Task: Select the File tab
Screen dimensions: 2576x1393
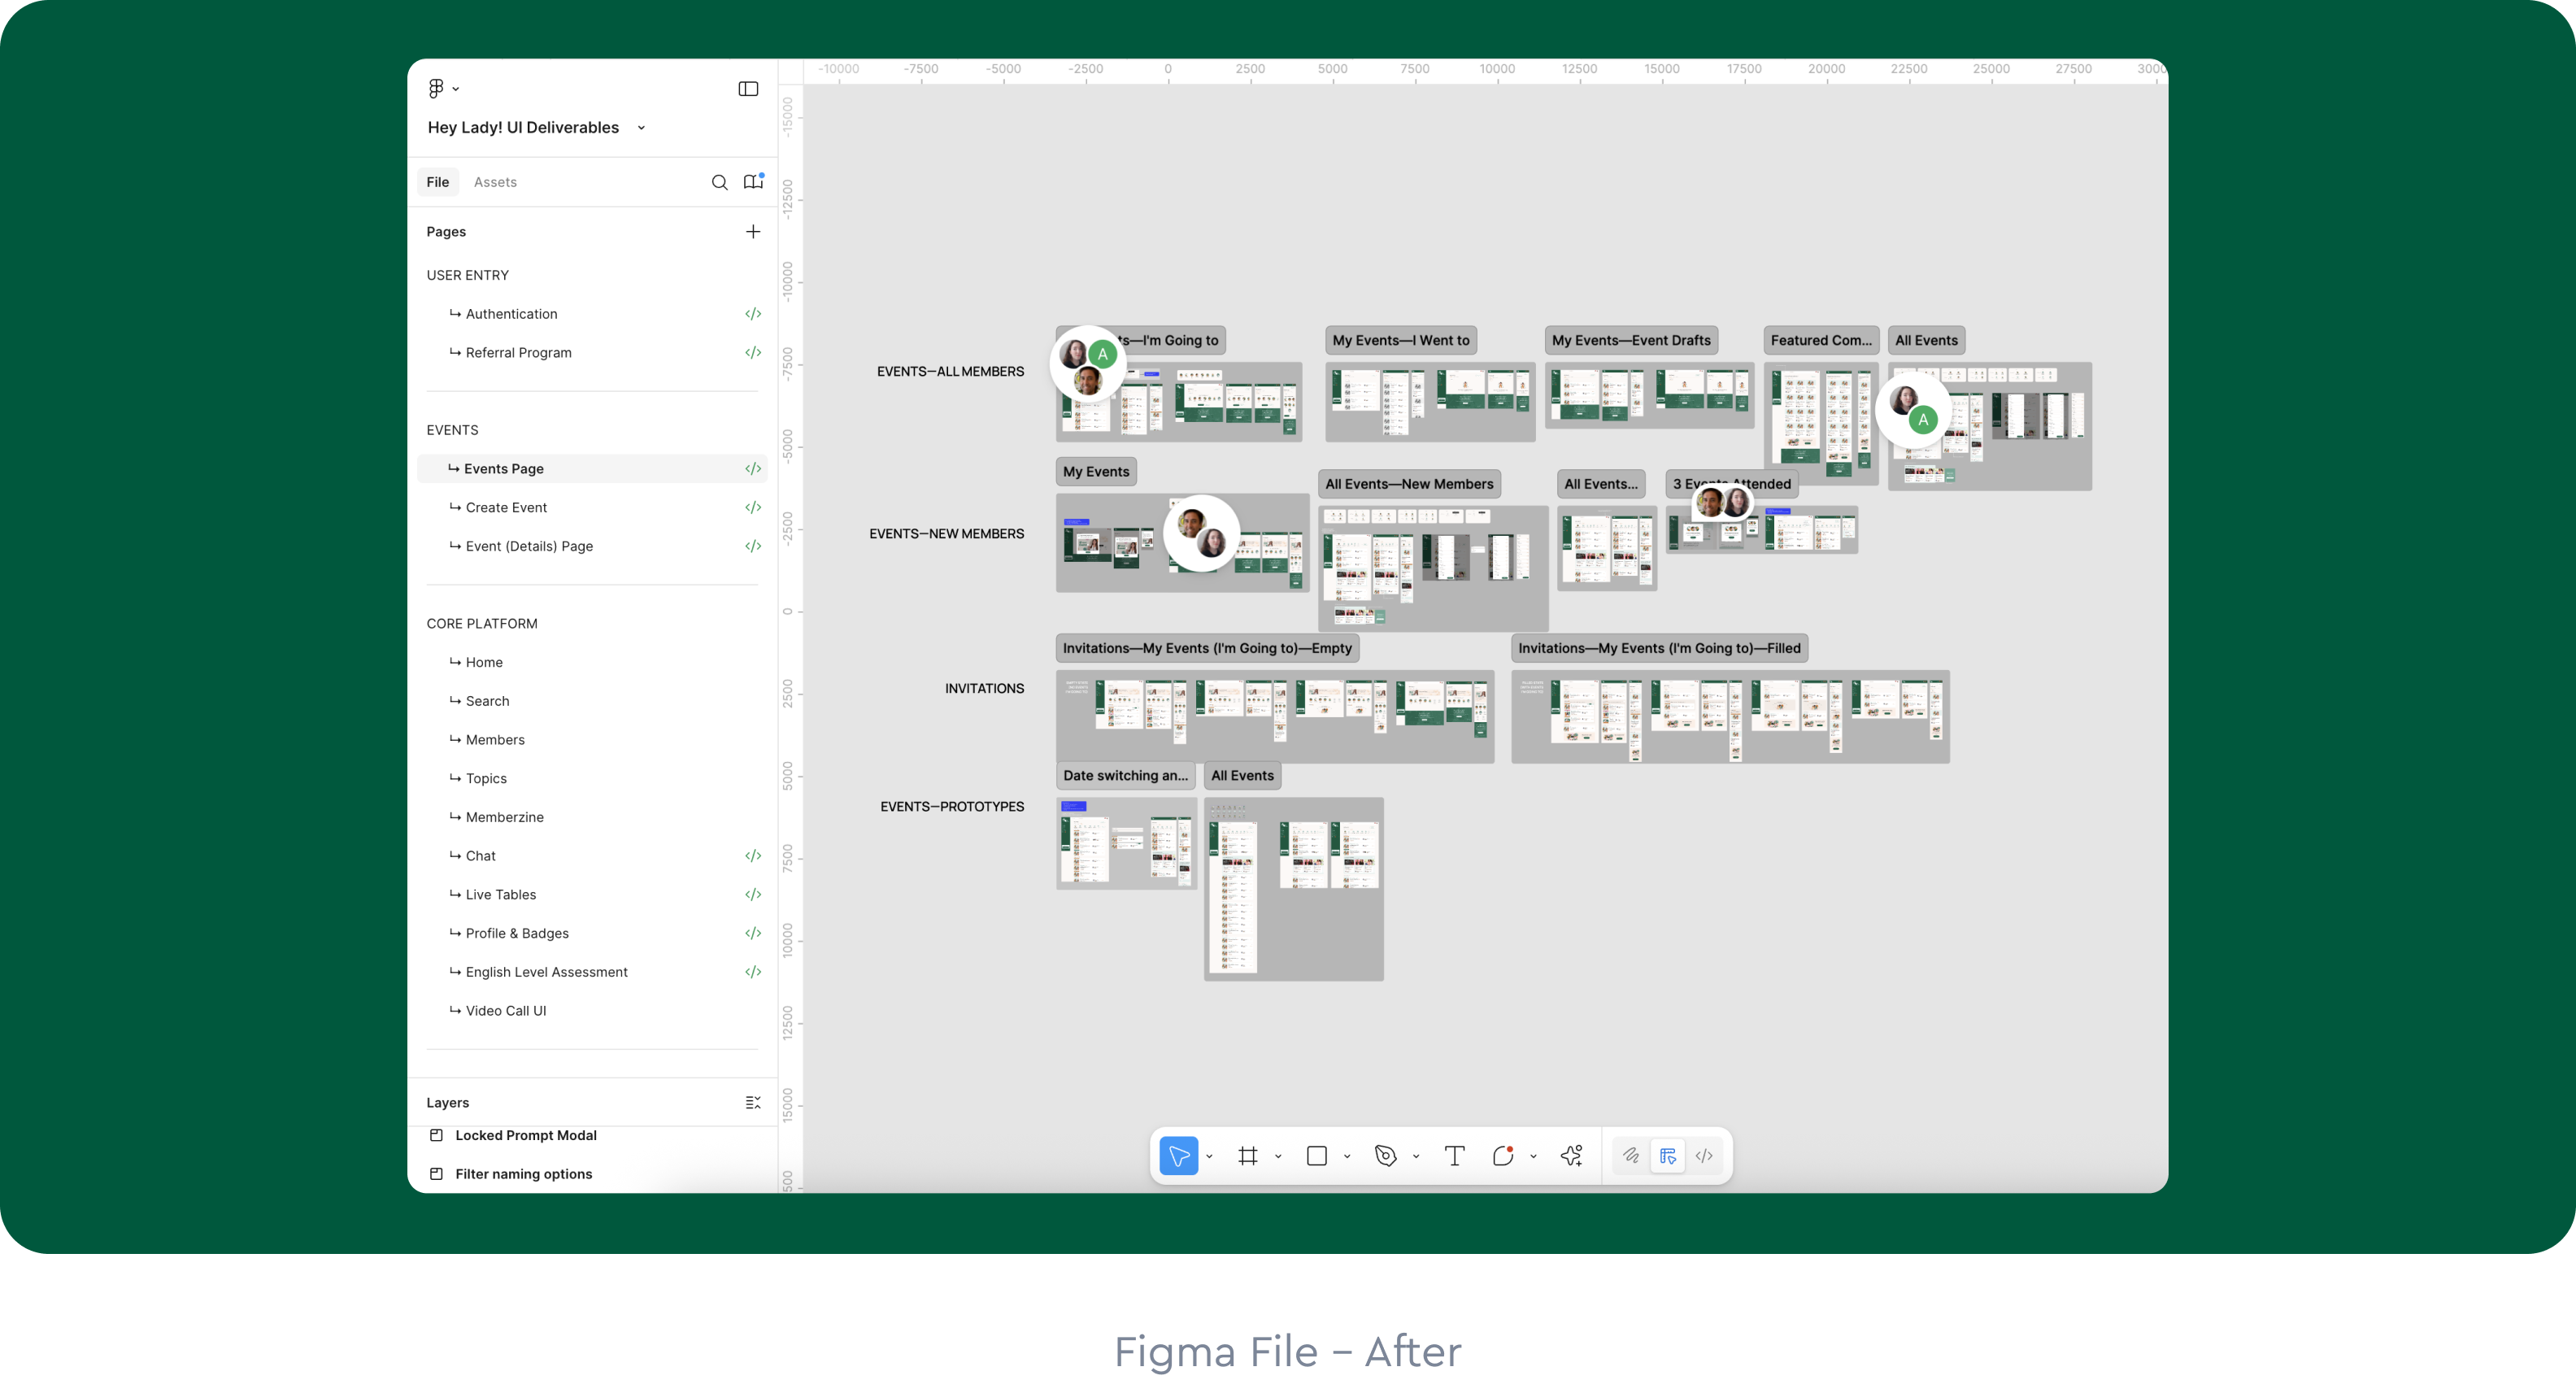Action: [437, 182]
